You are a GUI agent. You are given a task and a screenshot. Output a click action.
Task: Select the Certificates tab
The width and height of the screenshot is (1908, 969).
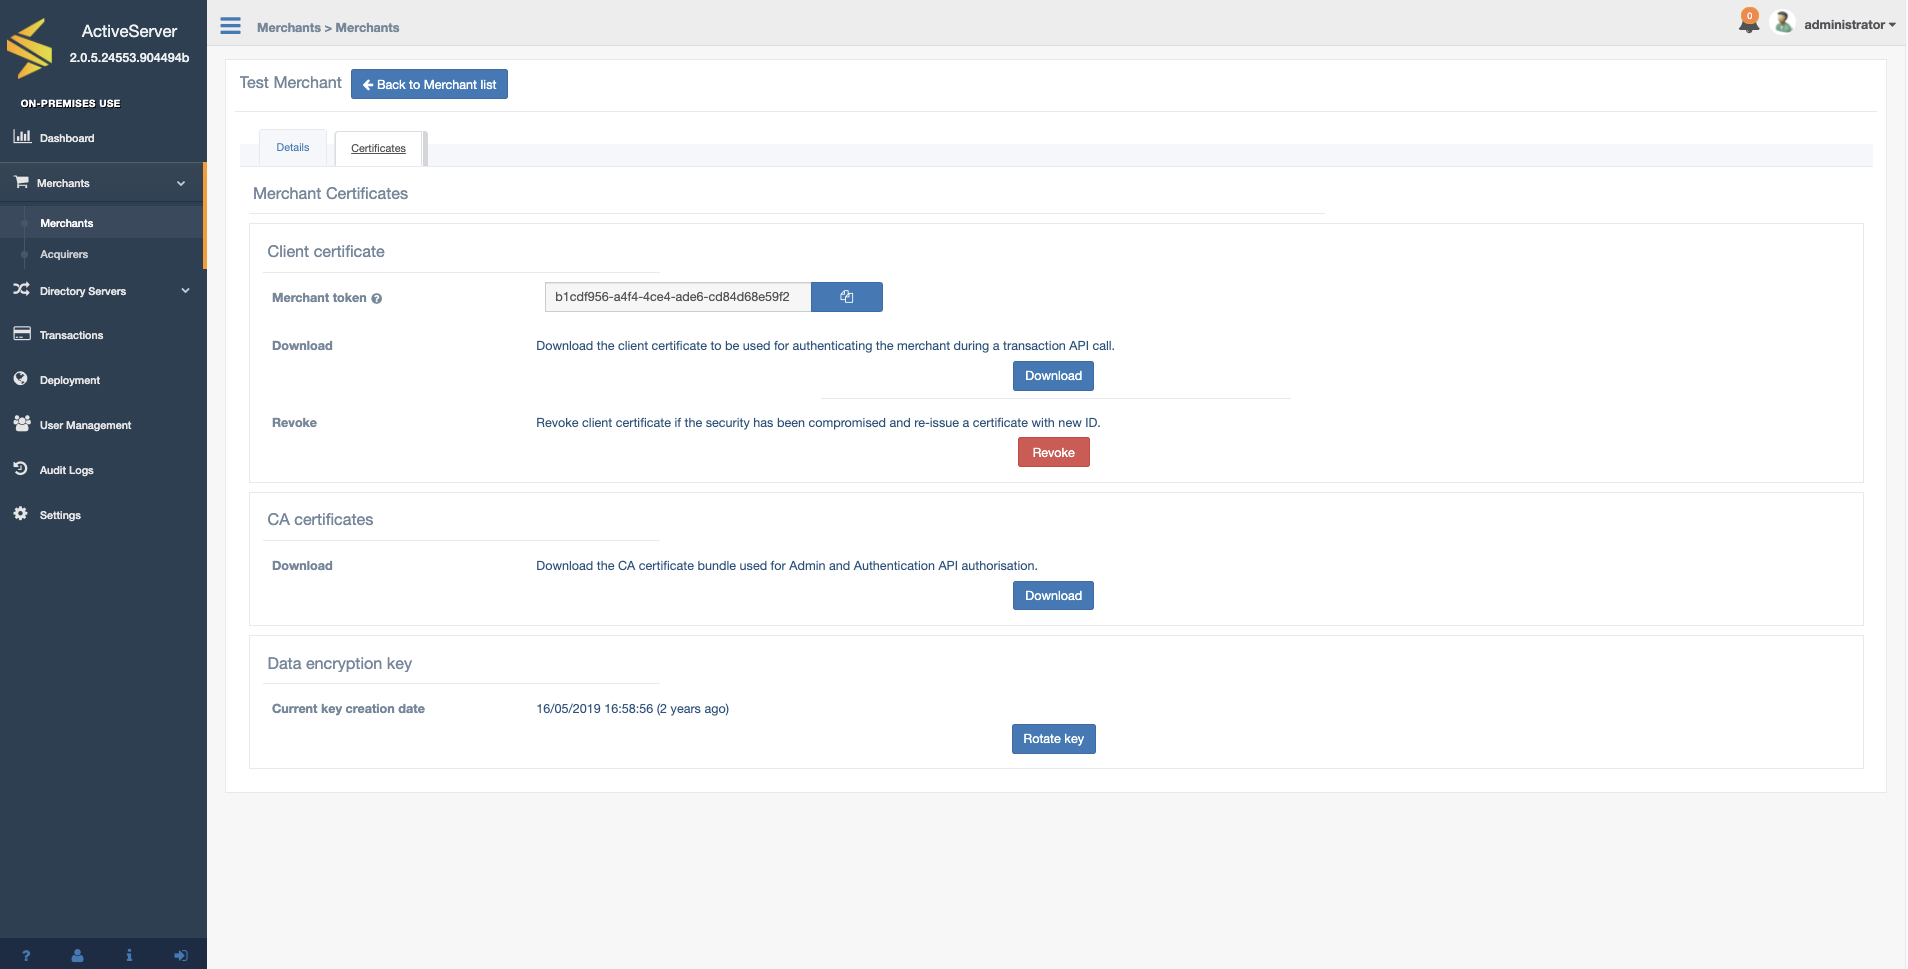[378, 149]
